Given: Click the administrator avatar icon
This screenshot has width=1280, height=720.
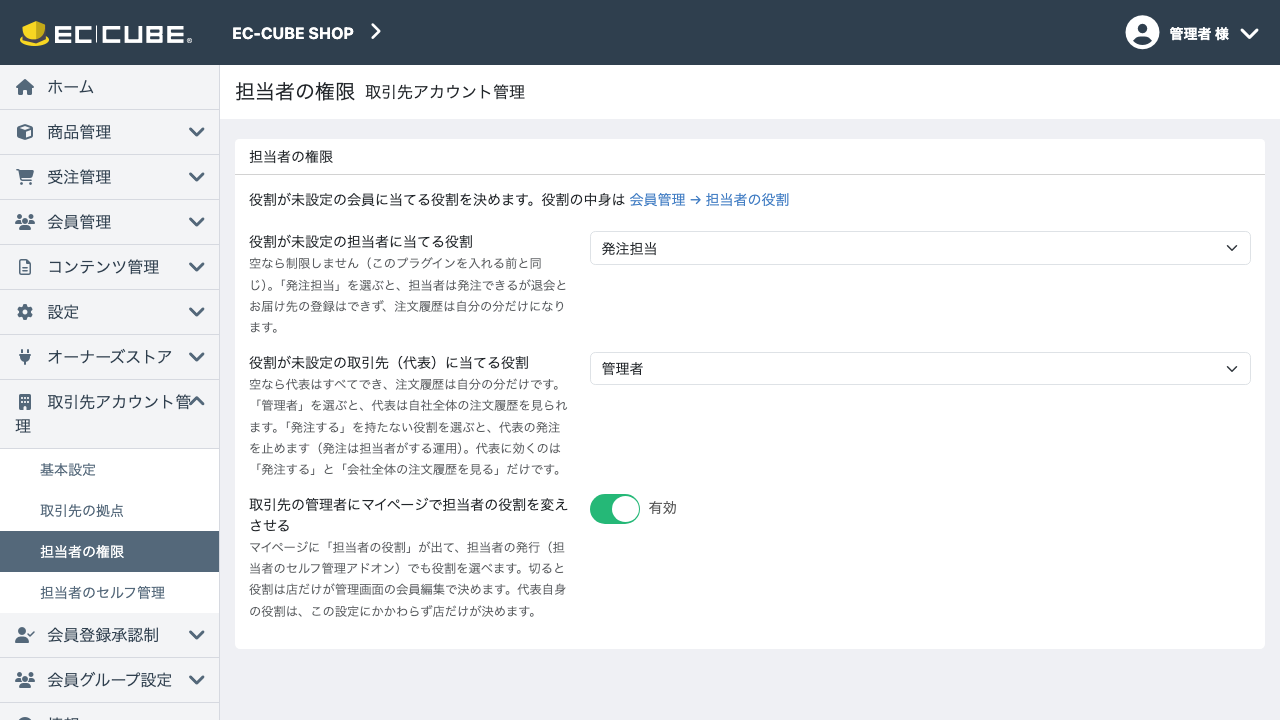Looking at the screenshot, I should click(1142, 32).
